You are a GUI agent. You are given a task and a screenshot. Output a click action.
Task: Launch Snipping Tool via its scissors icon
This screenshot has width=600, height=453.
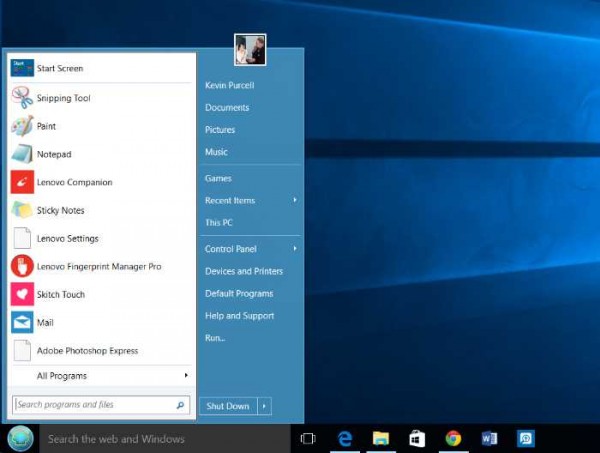point(22,98)
